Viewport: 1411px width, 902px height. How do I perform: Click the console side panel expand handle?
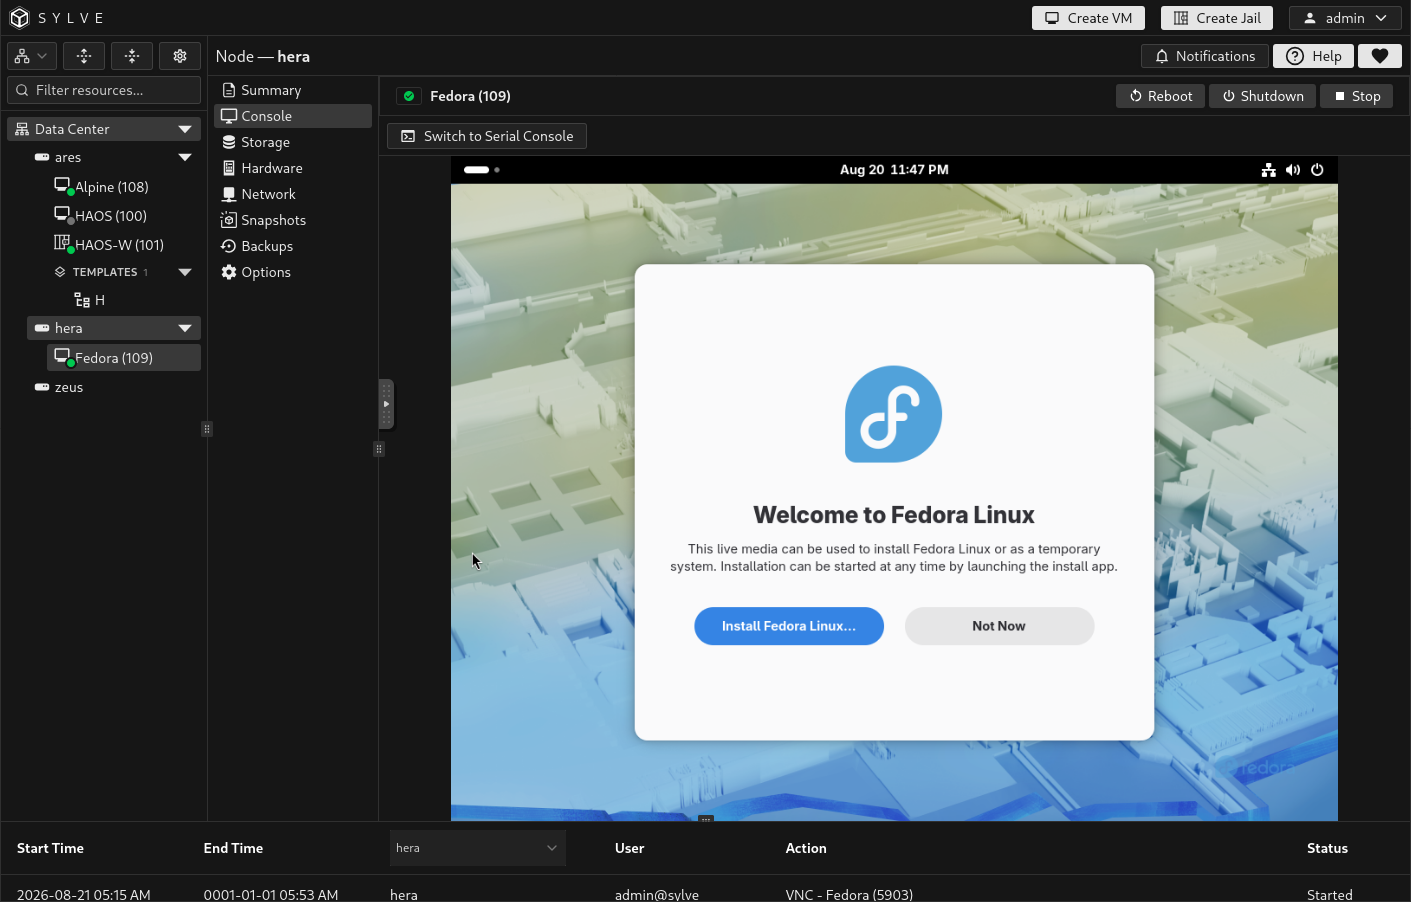(386, 404)
